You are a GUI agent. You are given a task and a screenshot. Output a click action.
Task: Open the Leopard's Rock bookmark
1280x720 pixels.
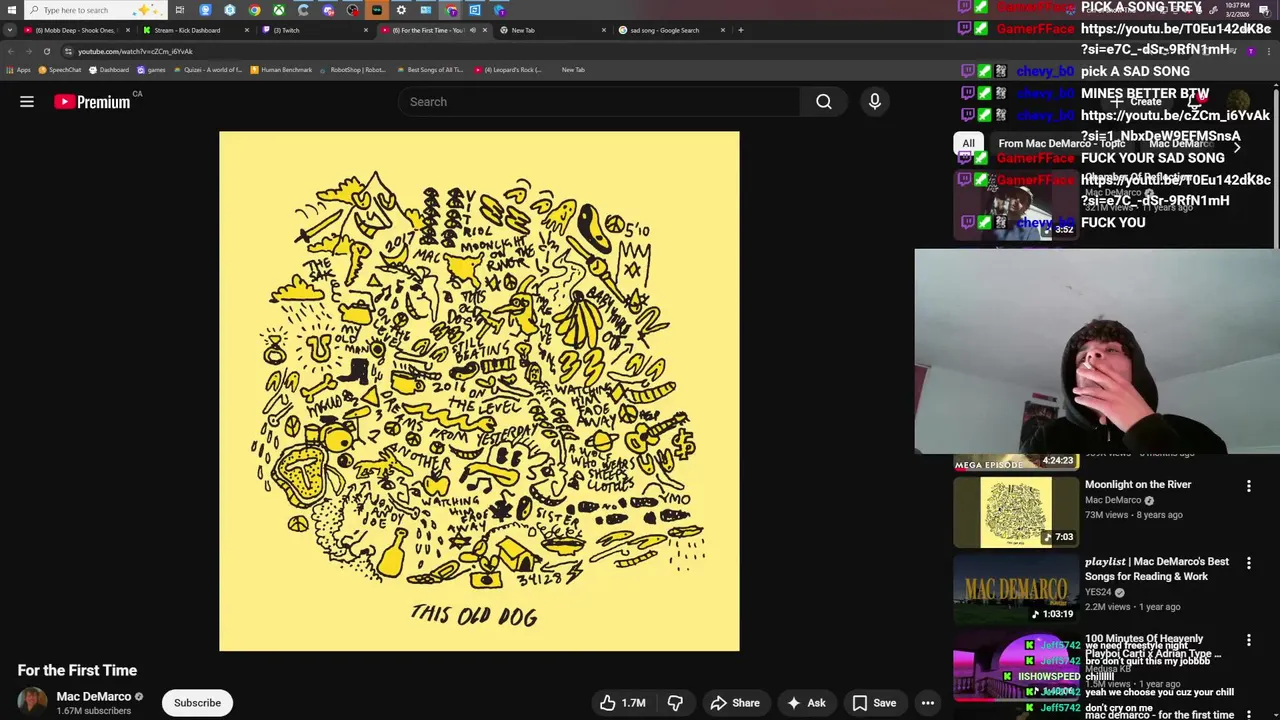tap(508, 70)
